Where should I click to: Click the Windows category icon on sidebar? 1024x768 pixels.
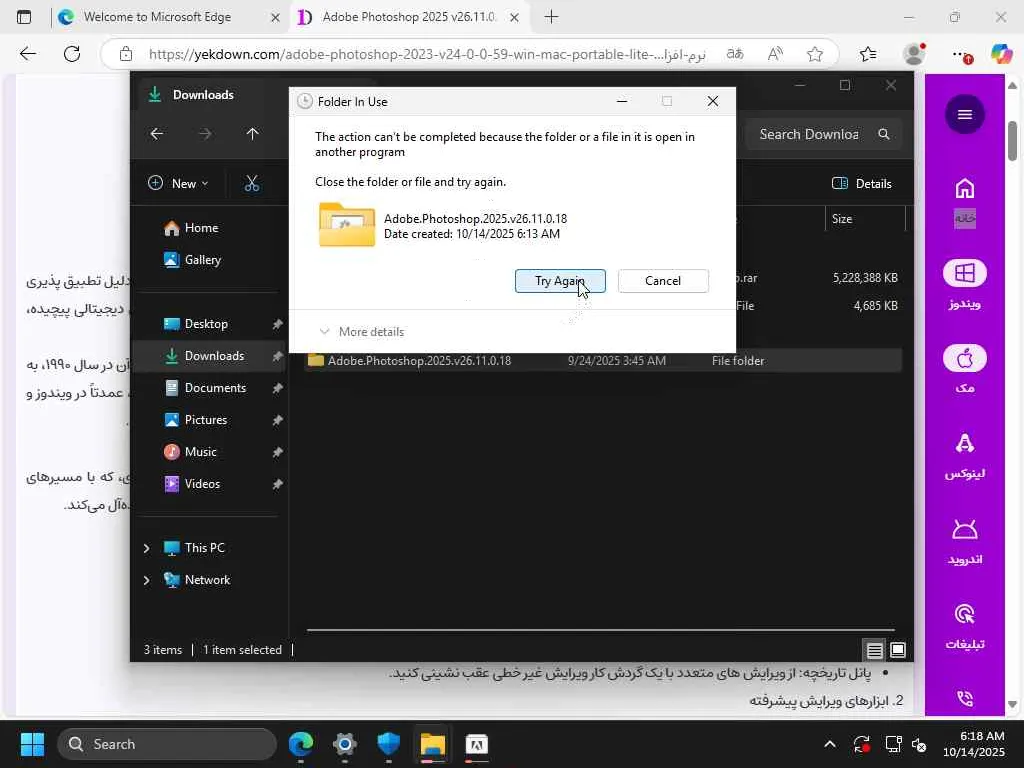coord(965,273)
